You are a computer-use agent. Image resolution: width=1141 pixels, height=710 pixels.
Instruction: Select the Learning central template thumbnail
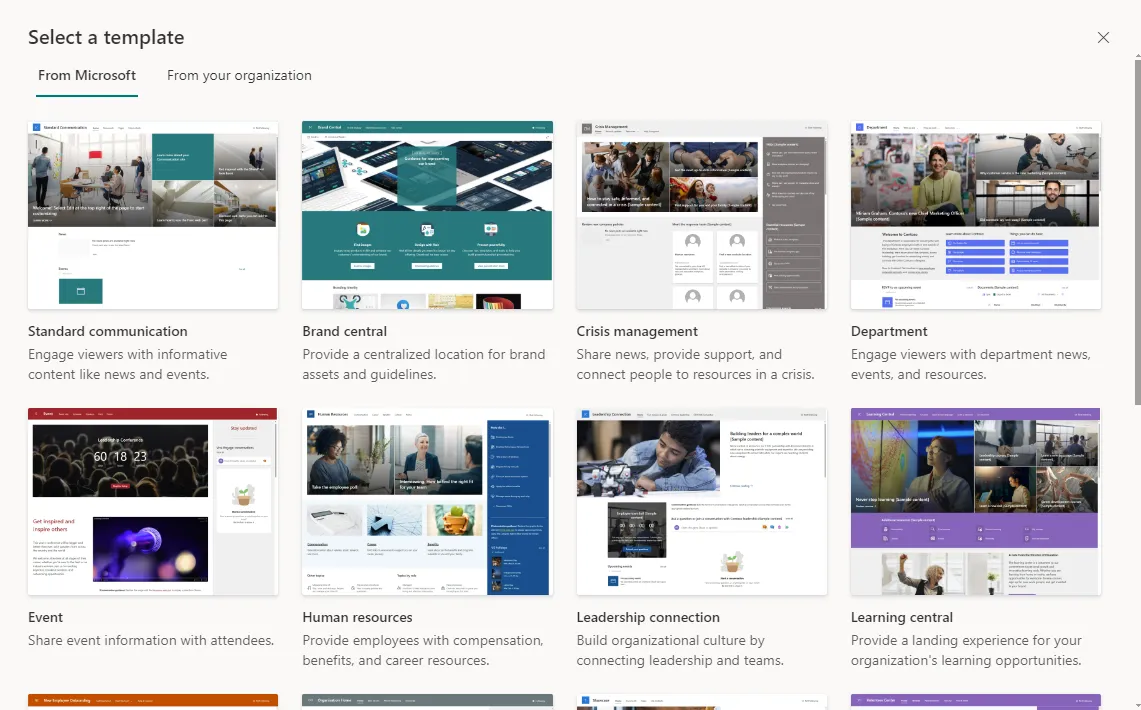(976, 502)
